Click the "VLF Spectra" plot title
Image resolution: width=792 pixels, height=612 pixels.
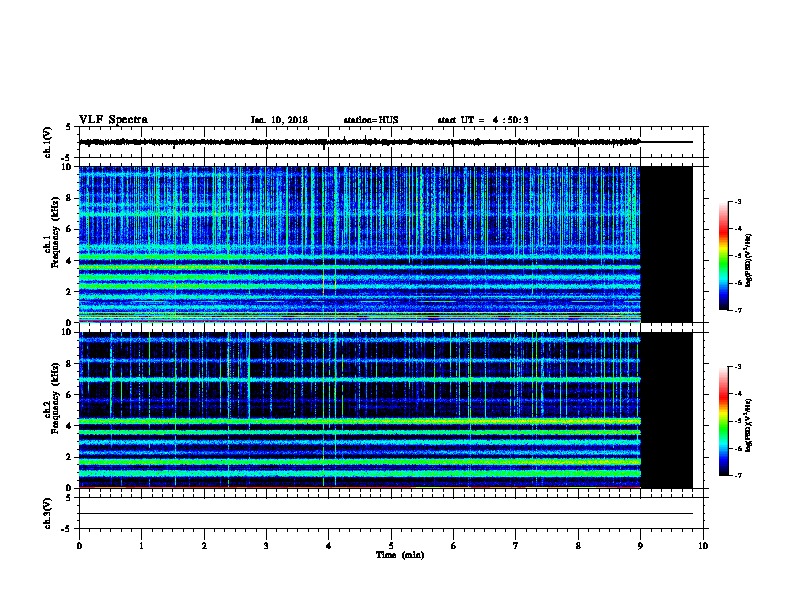pos(113,120)
